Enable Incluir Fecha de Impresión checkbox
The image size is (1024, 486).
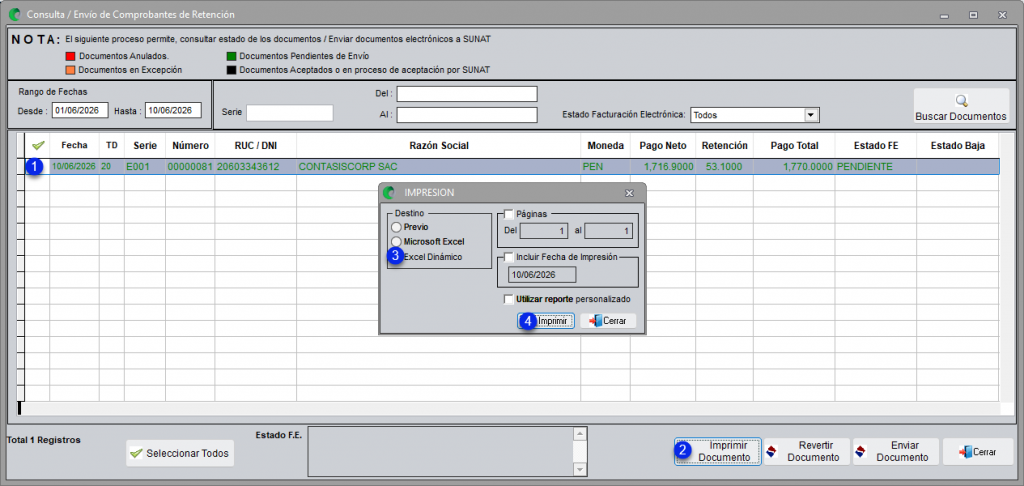[509, 257]
